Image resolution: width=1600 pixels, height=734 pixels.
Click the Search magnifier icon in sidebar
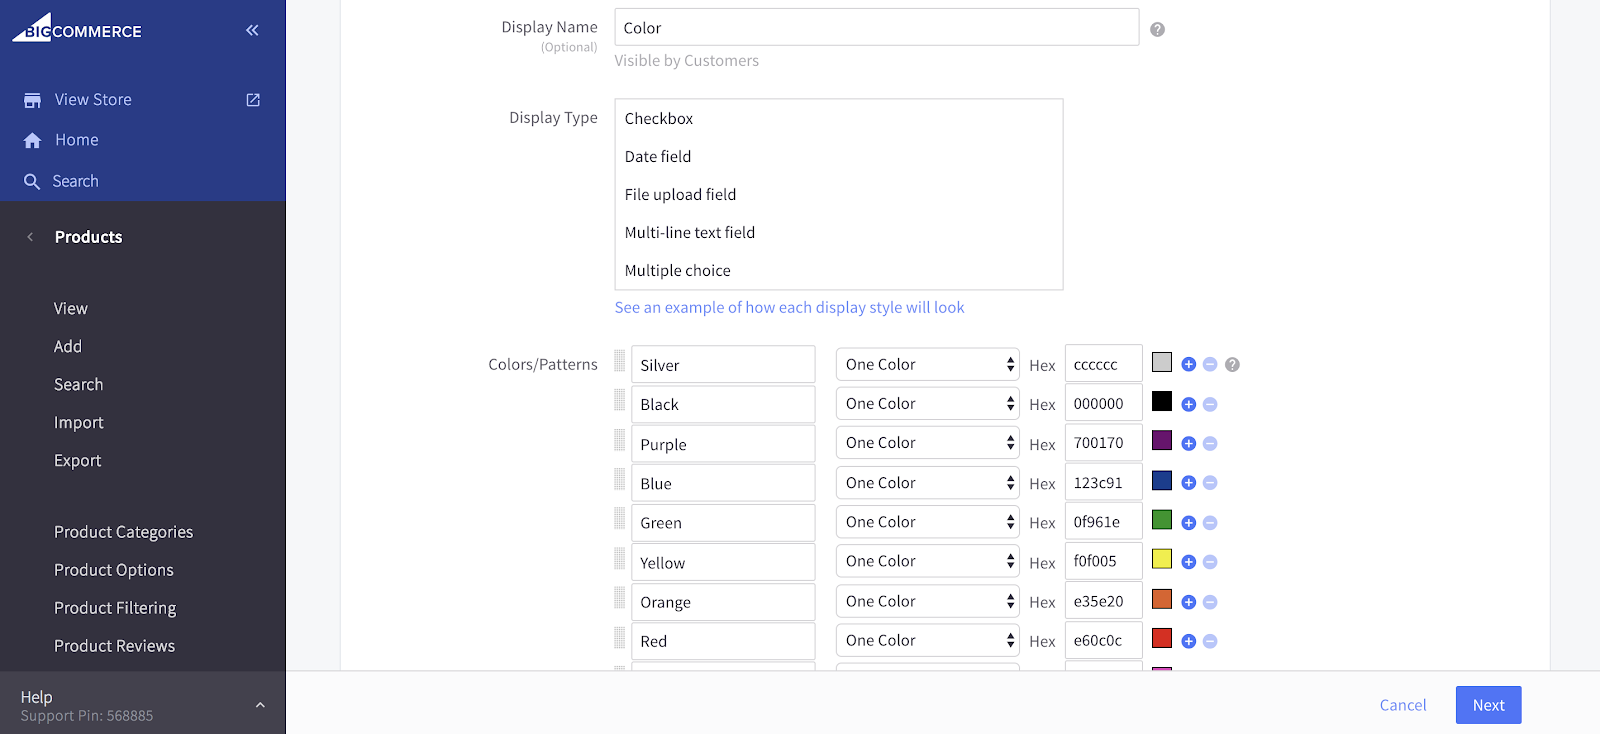pos(32,181)
